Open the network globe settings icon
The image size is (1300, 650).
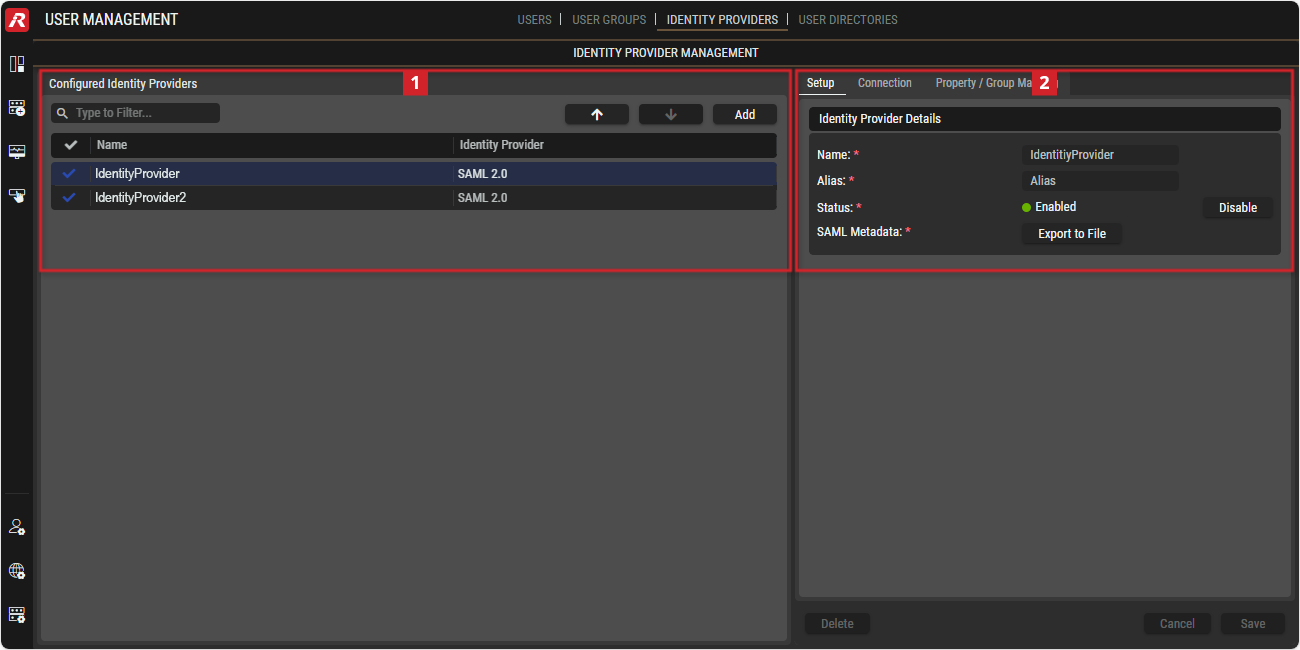(x=17, y=571)
